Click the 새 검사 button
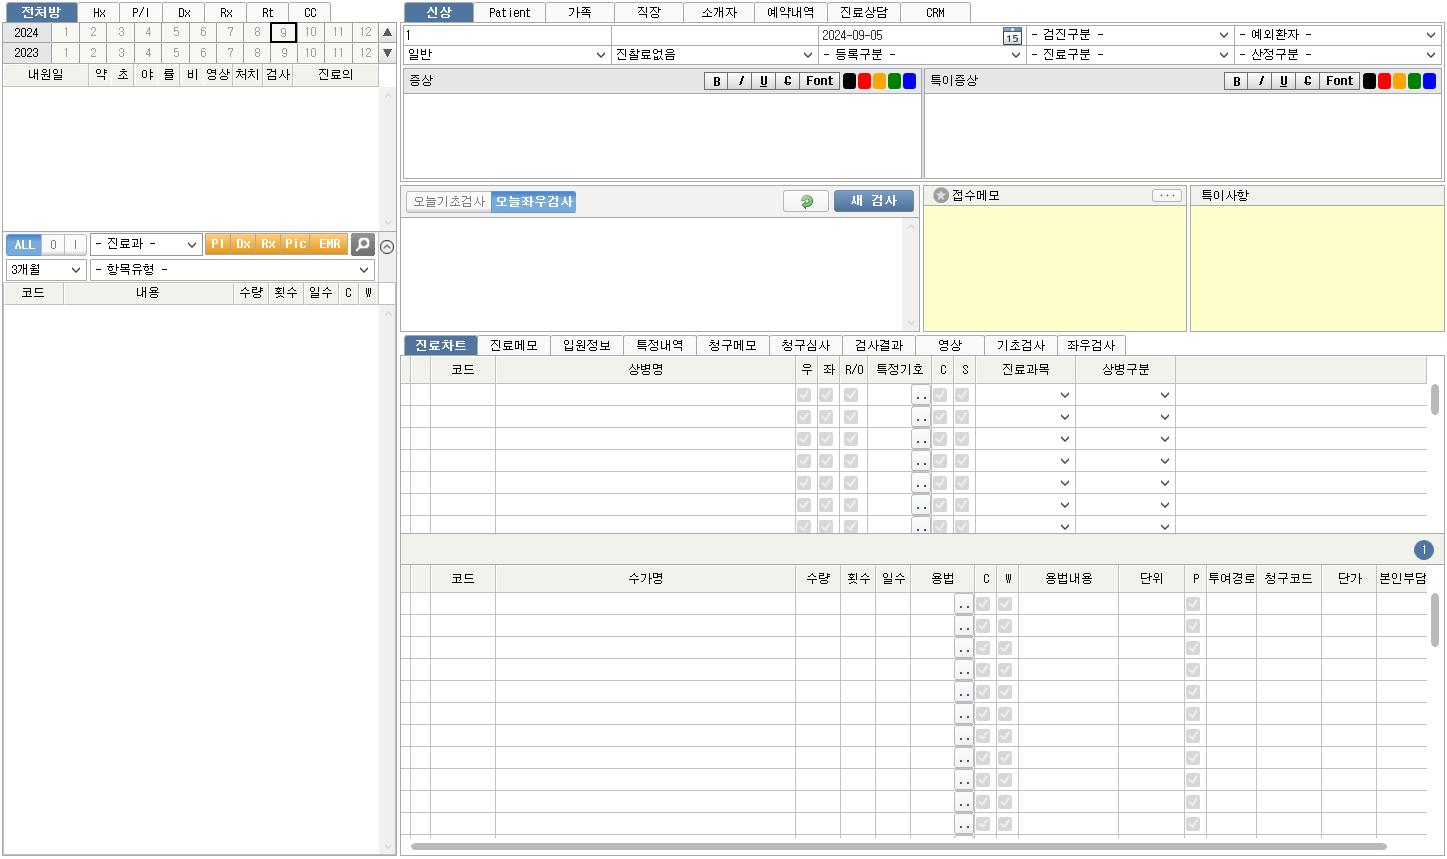The height and width of the screenshot is (859, 1447). pos(874,201)
